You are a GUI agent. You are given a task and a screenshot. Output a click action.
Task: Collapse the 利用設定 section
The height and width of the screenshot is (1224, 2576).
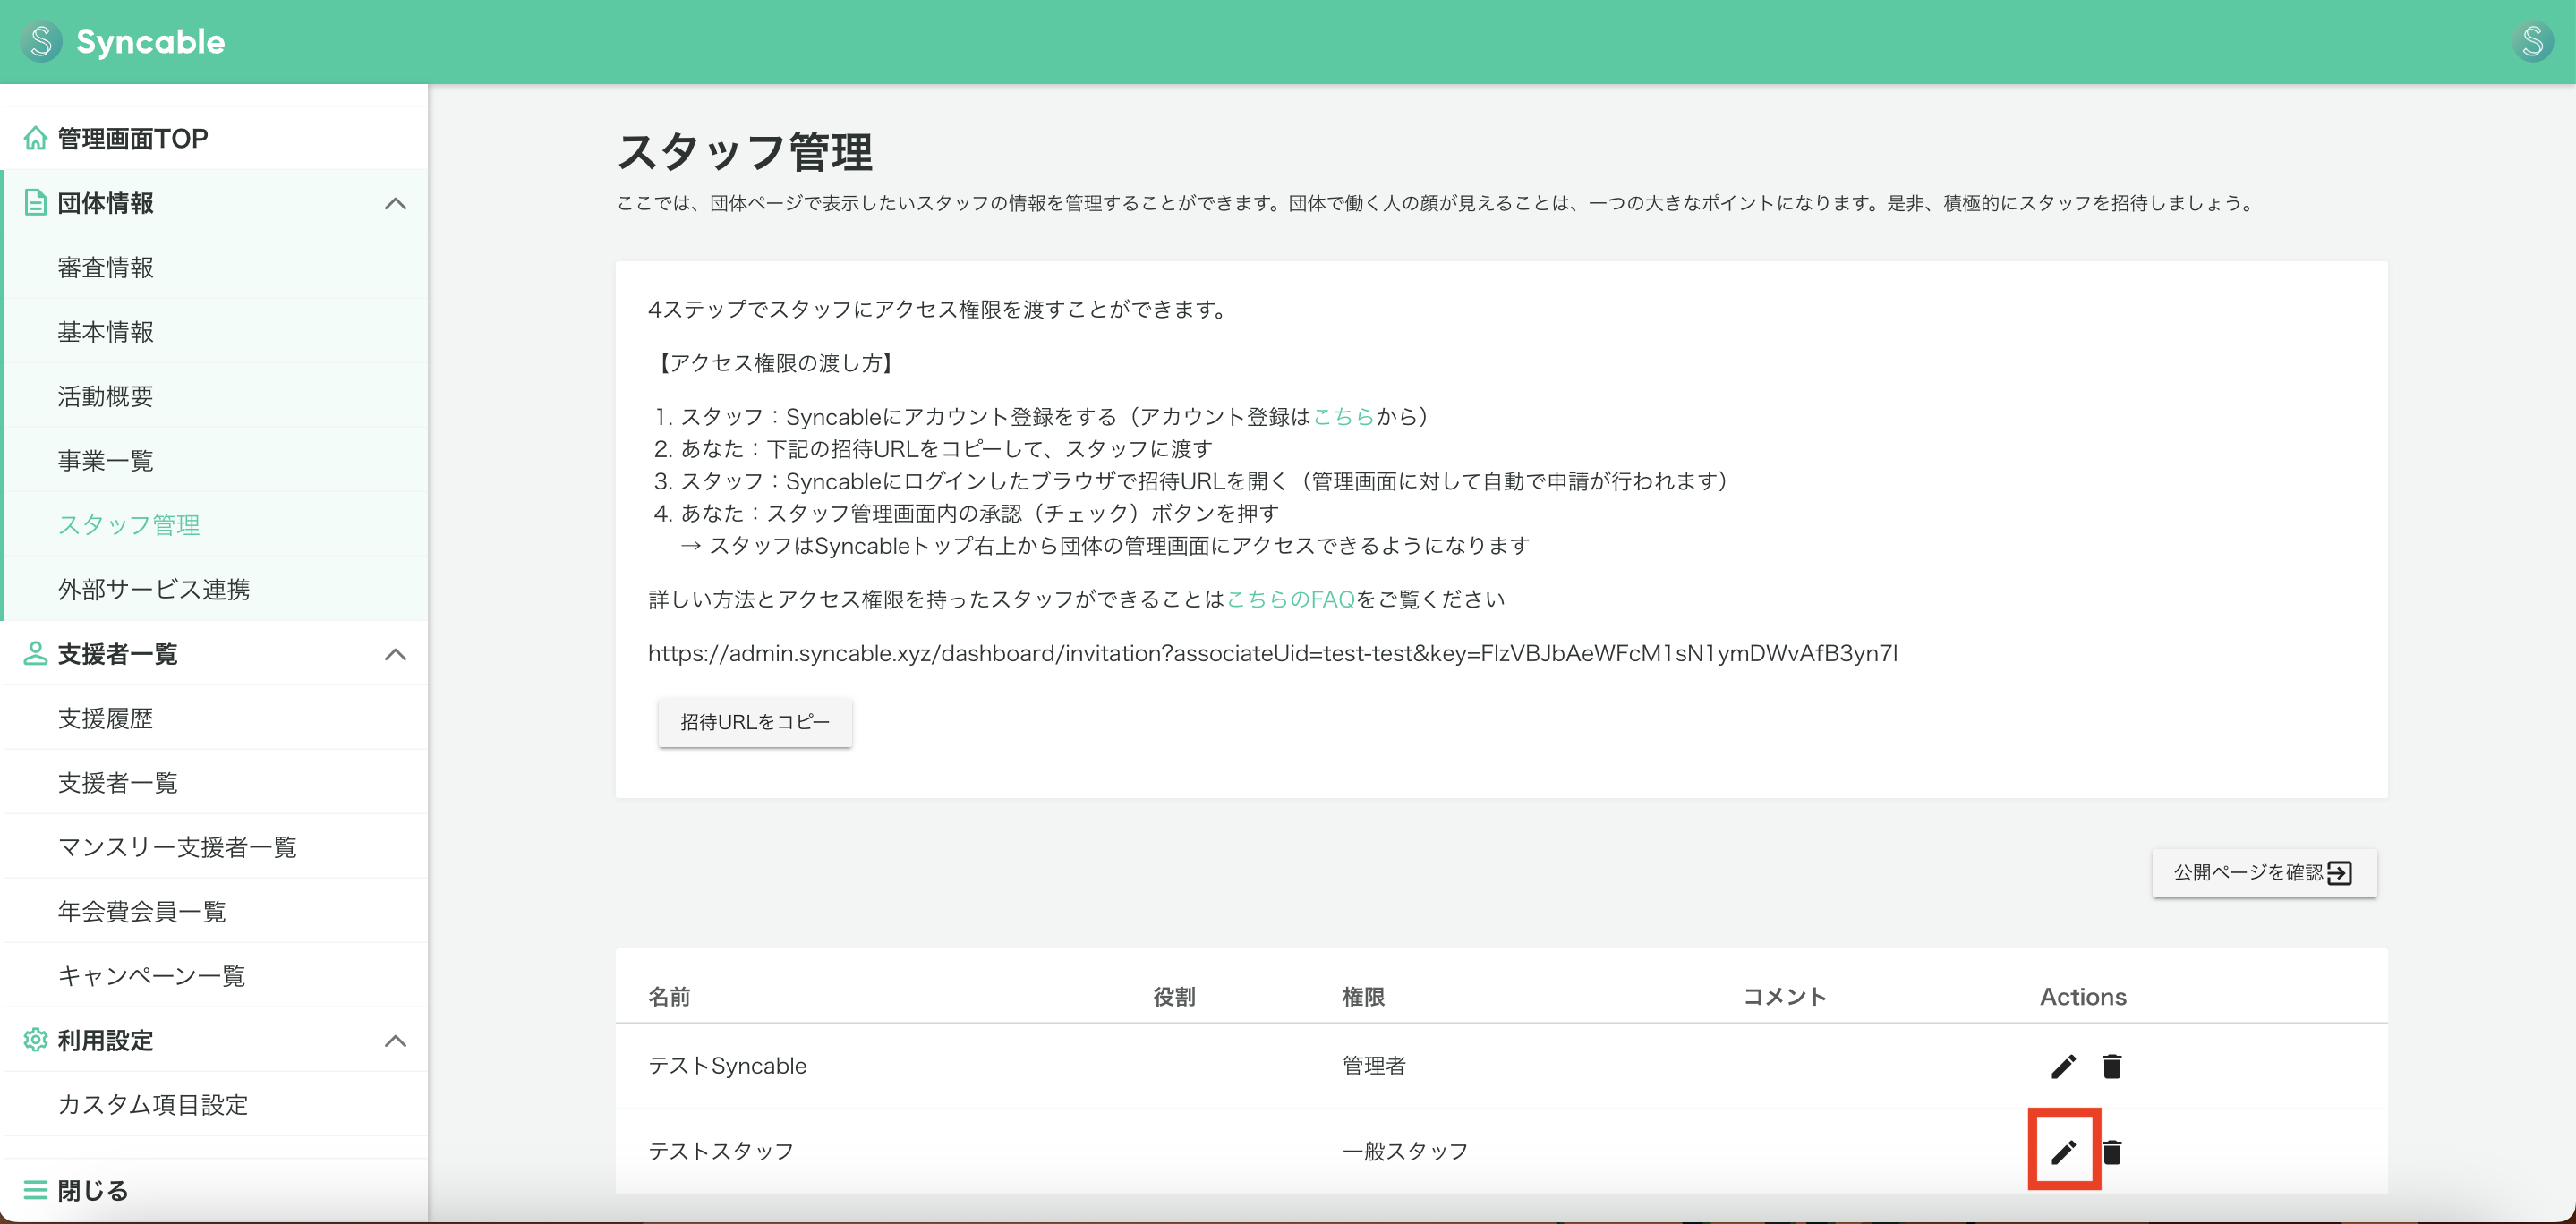(x=397, y=1040)
